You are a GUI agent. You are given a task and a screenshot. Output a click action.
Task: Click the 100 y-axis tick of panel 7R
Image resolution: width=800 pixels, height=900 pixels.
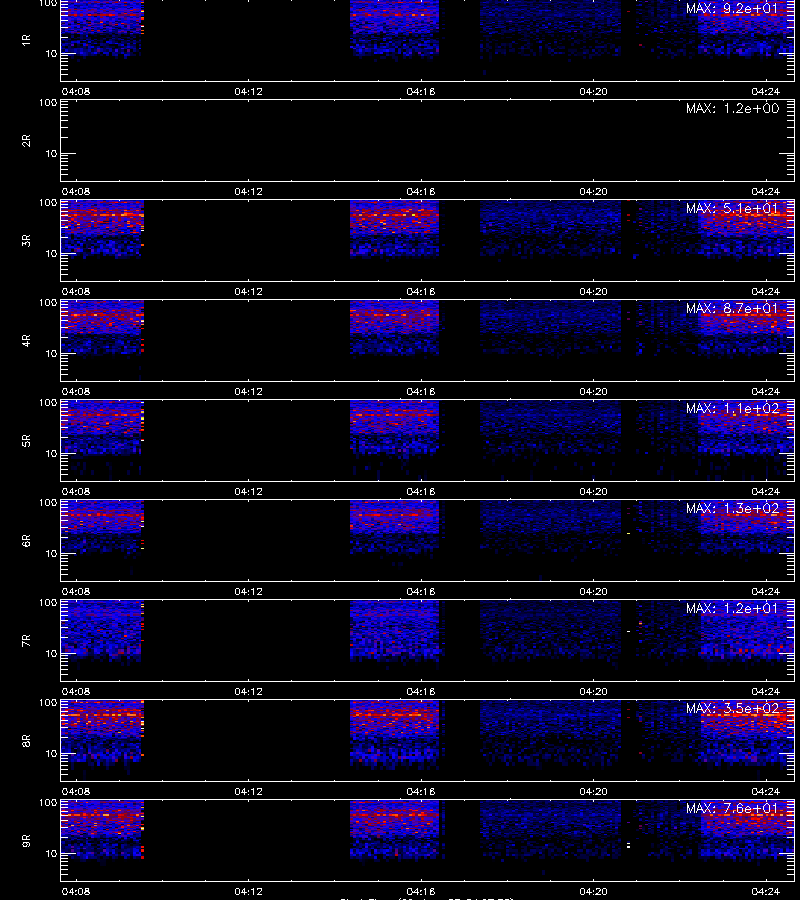(48, 603)
